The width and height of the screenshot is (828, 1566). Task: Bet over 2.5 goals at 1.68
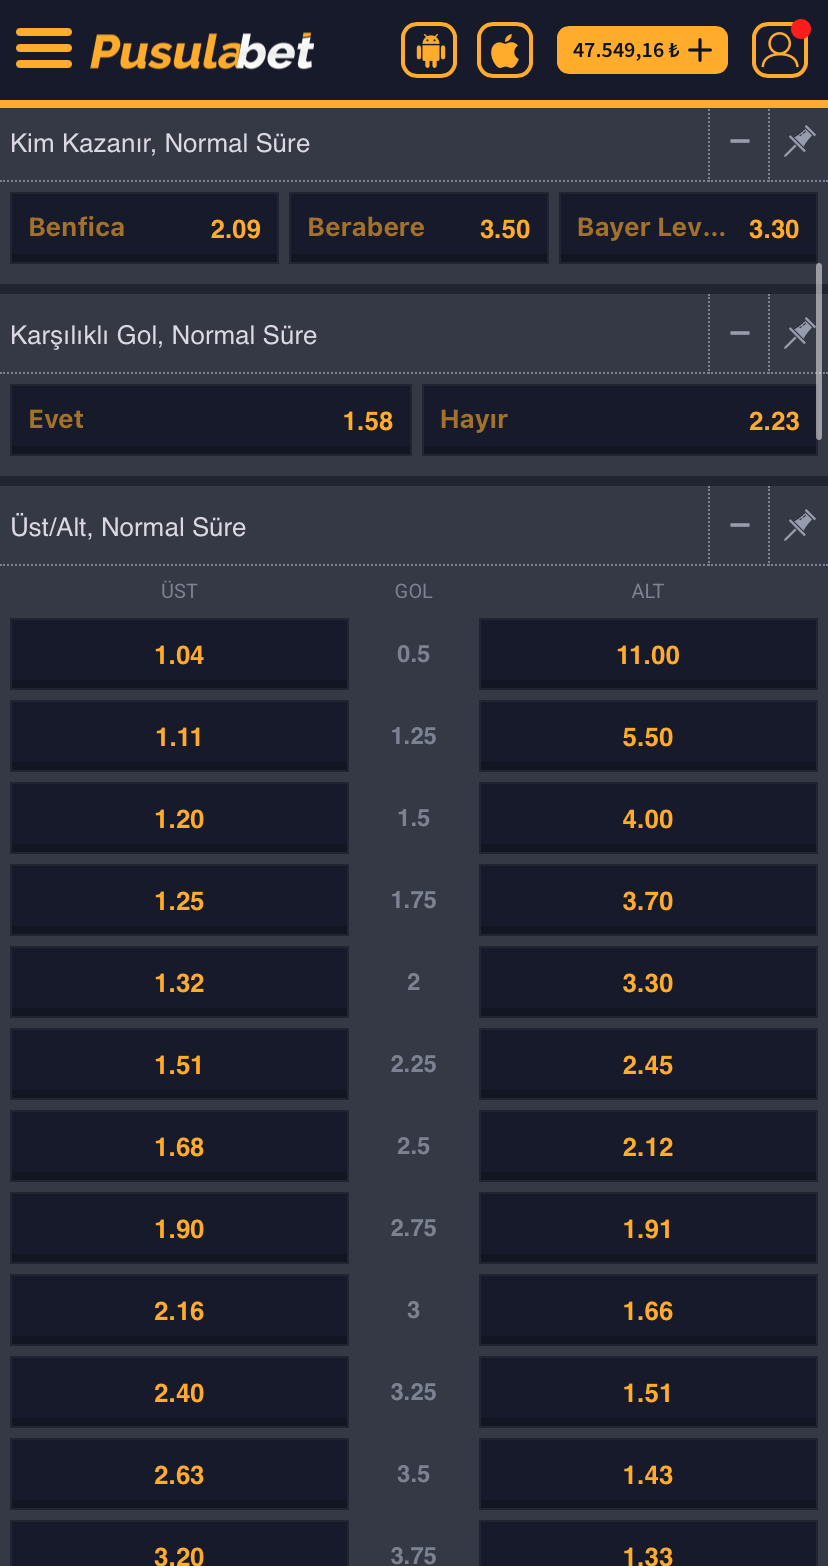(180, 1147)
